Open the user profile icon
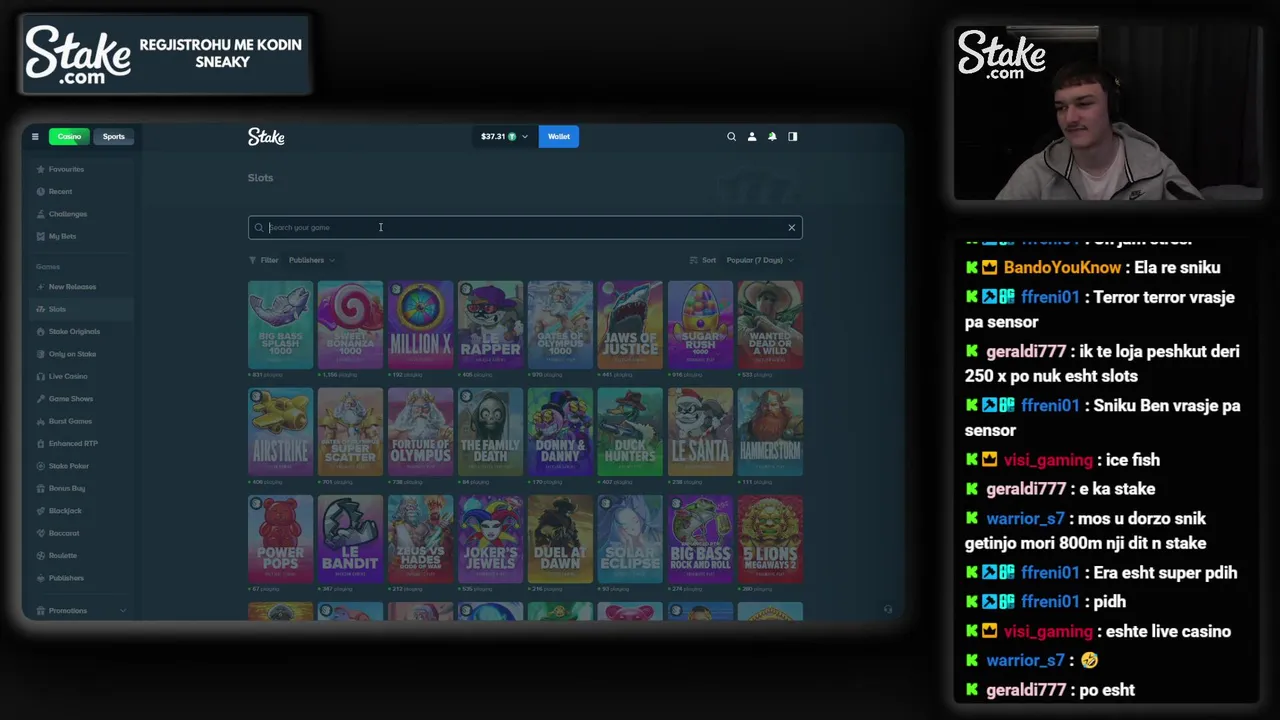Image resolution: width=1280 pixels, height=720 pixels. click(x=752, y=137)
